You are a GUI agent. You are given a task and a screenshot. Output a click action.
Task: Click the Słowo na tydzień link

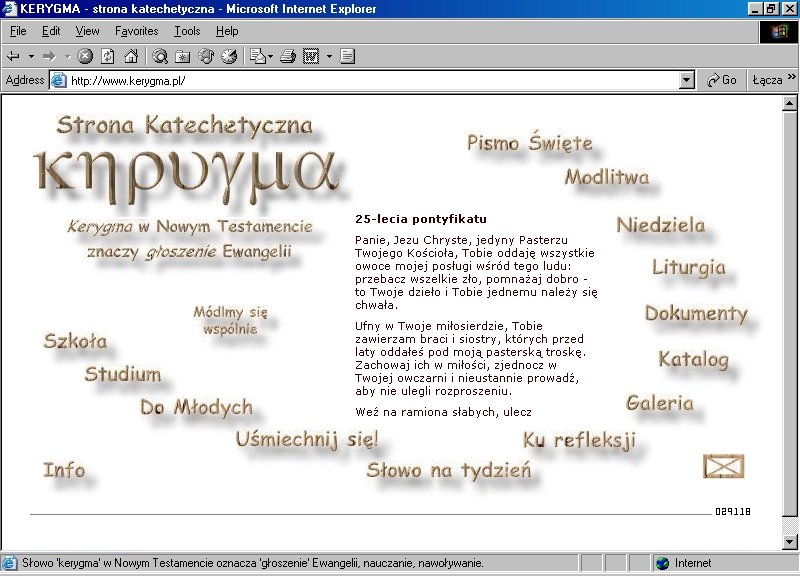pos(448,470)
